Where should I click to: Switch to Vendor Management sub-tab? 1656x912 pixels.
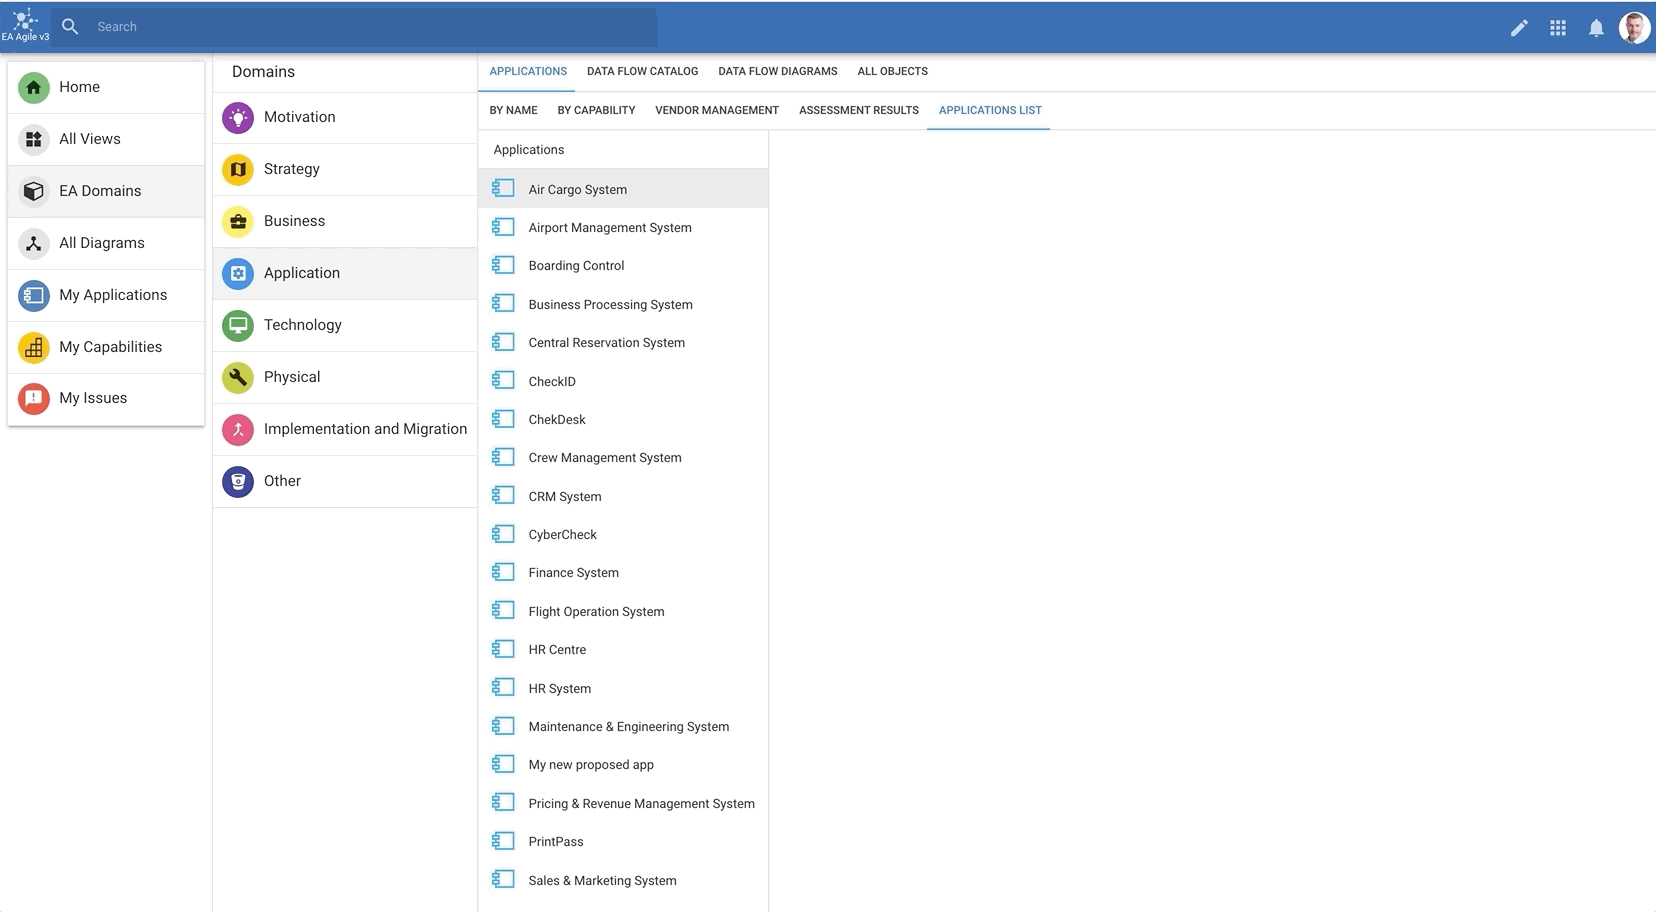[716, 110]
